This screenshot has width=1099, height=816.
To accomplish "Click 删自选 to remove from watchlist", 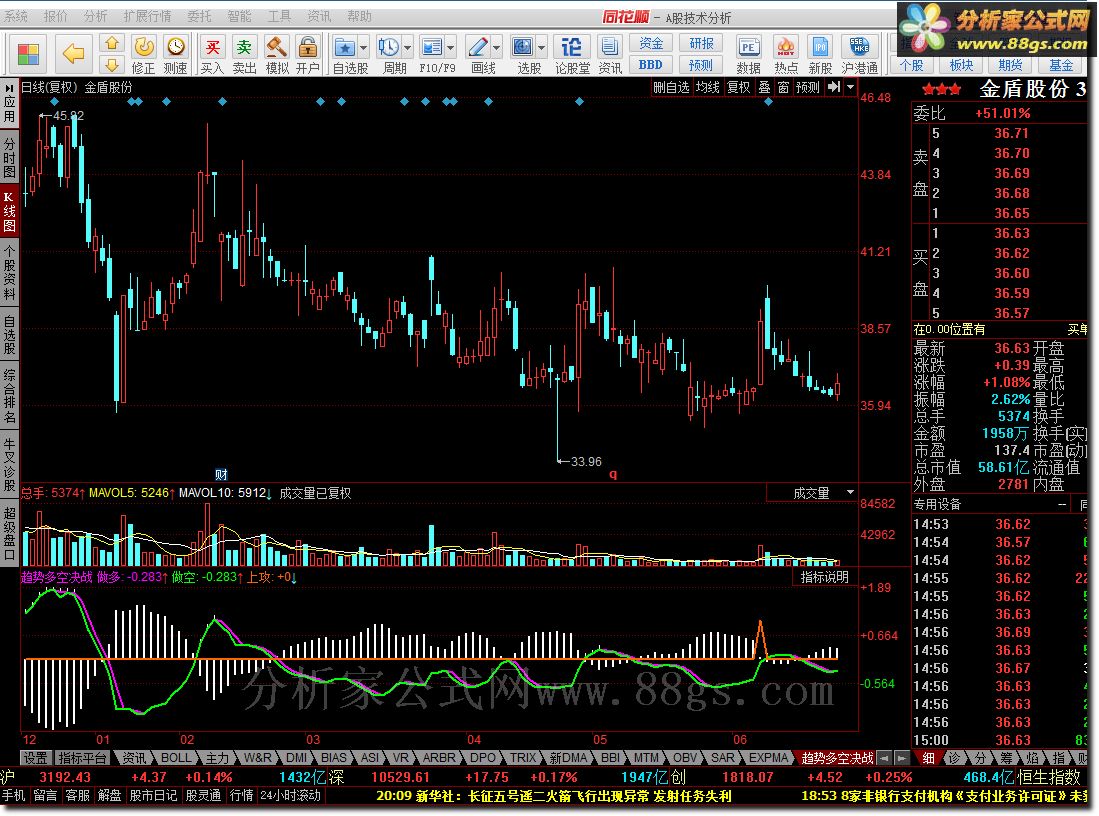I will click(x=671, y=87).
